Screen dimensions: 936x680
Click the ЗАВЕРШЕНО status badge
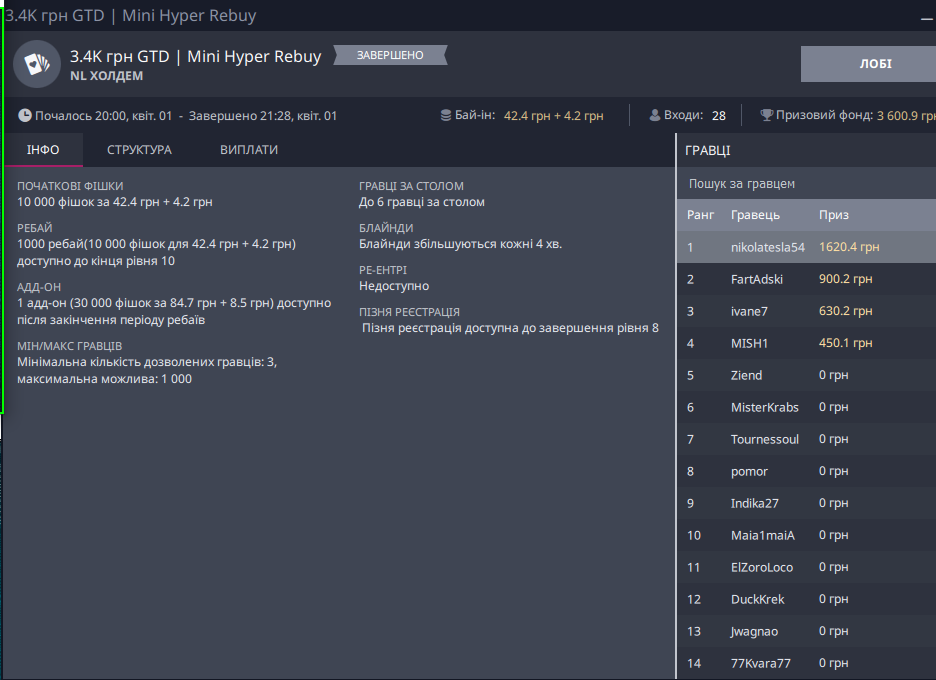(390, 55)
